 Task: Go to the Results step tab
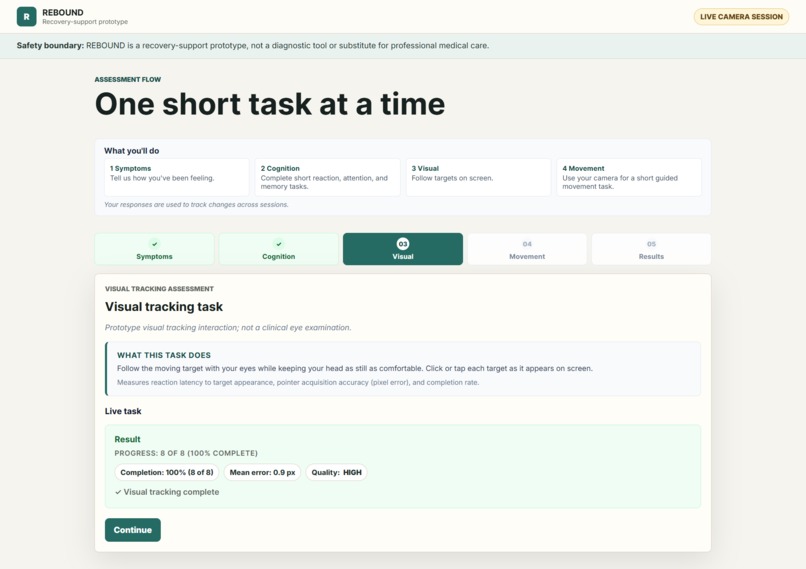click(651, 249)
